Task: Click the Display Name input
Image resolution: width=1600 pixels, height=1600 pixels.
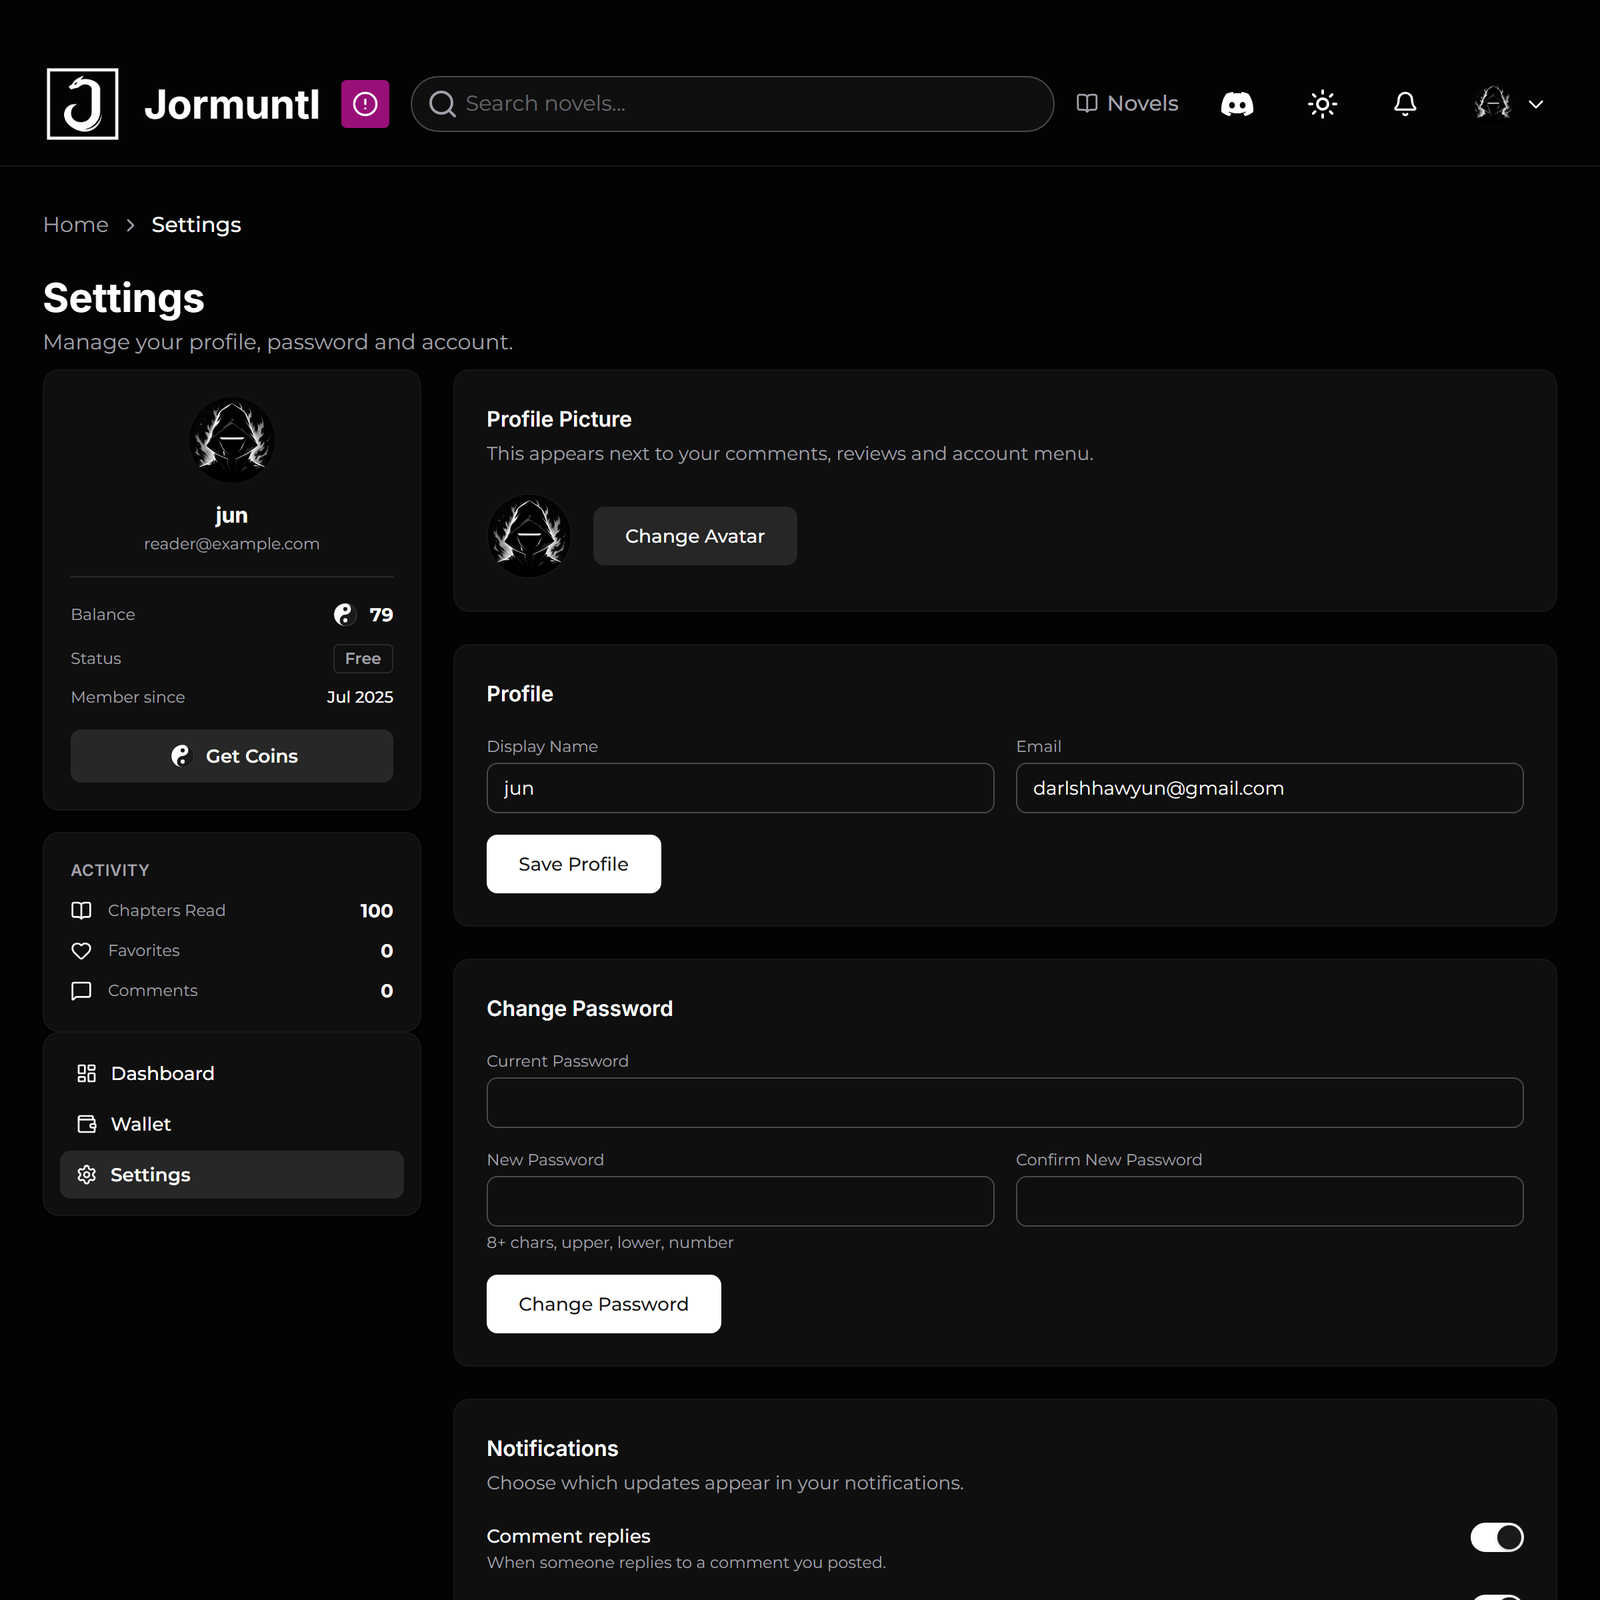Action: pos(740,788)
